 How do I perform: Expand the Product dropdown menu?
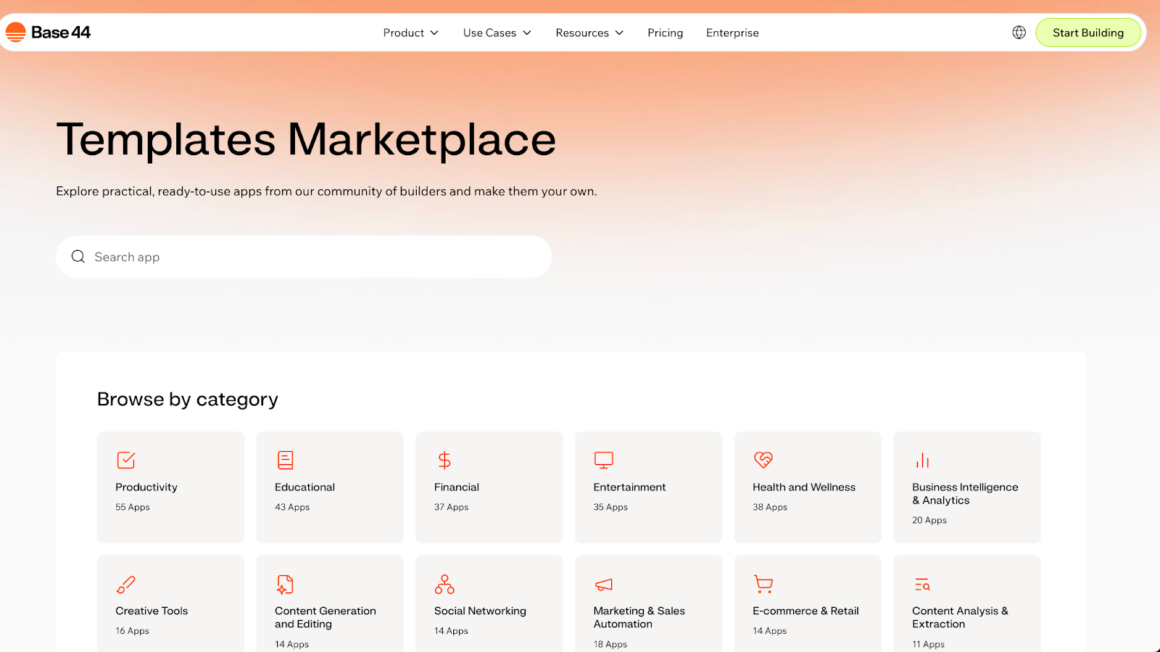(x=410, y=33)
